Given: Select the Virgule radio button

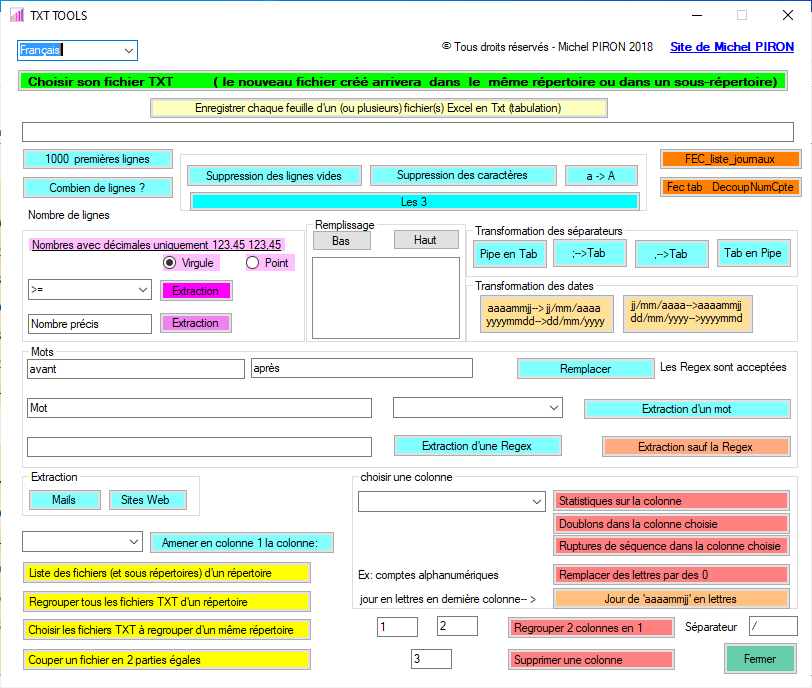Looking at the screenshot, I should click(x=169, y=263).
